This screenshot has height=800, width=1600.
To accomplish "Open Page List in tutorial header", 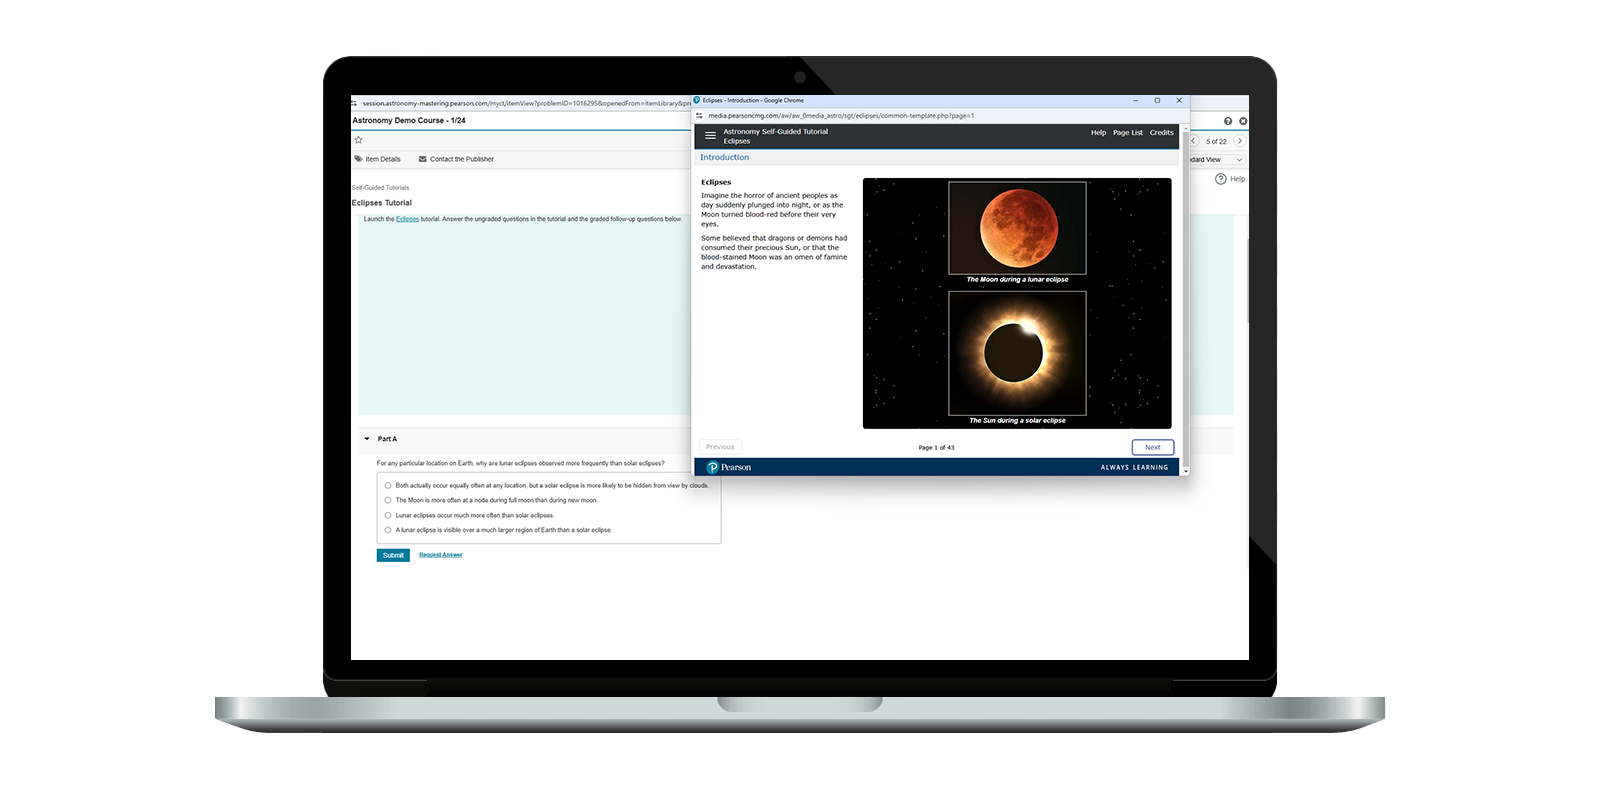I will pos(1127,132).
